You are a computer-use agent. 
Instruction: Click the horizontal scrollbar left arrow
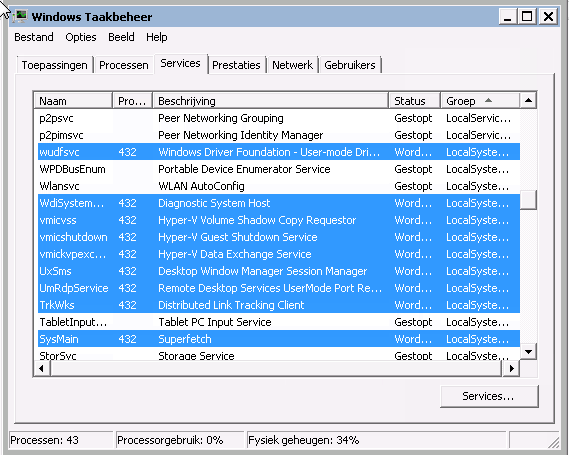42,369
